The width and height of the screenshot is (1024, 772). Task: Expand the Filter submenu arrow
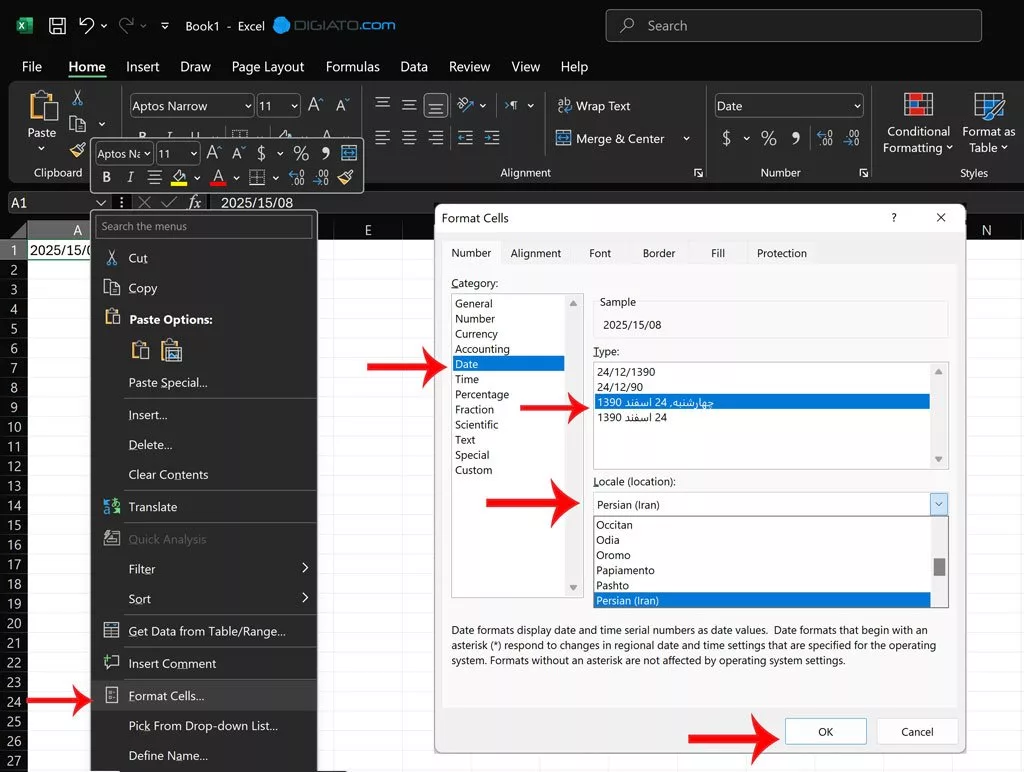click(305, 568)
